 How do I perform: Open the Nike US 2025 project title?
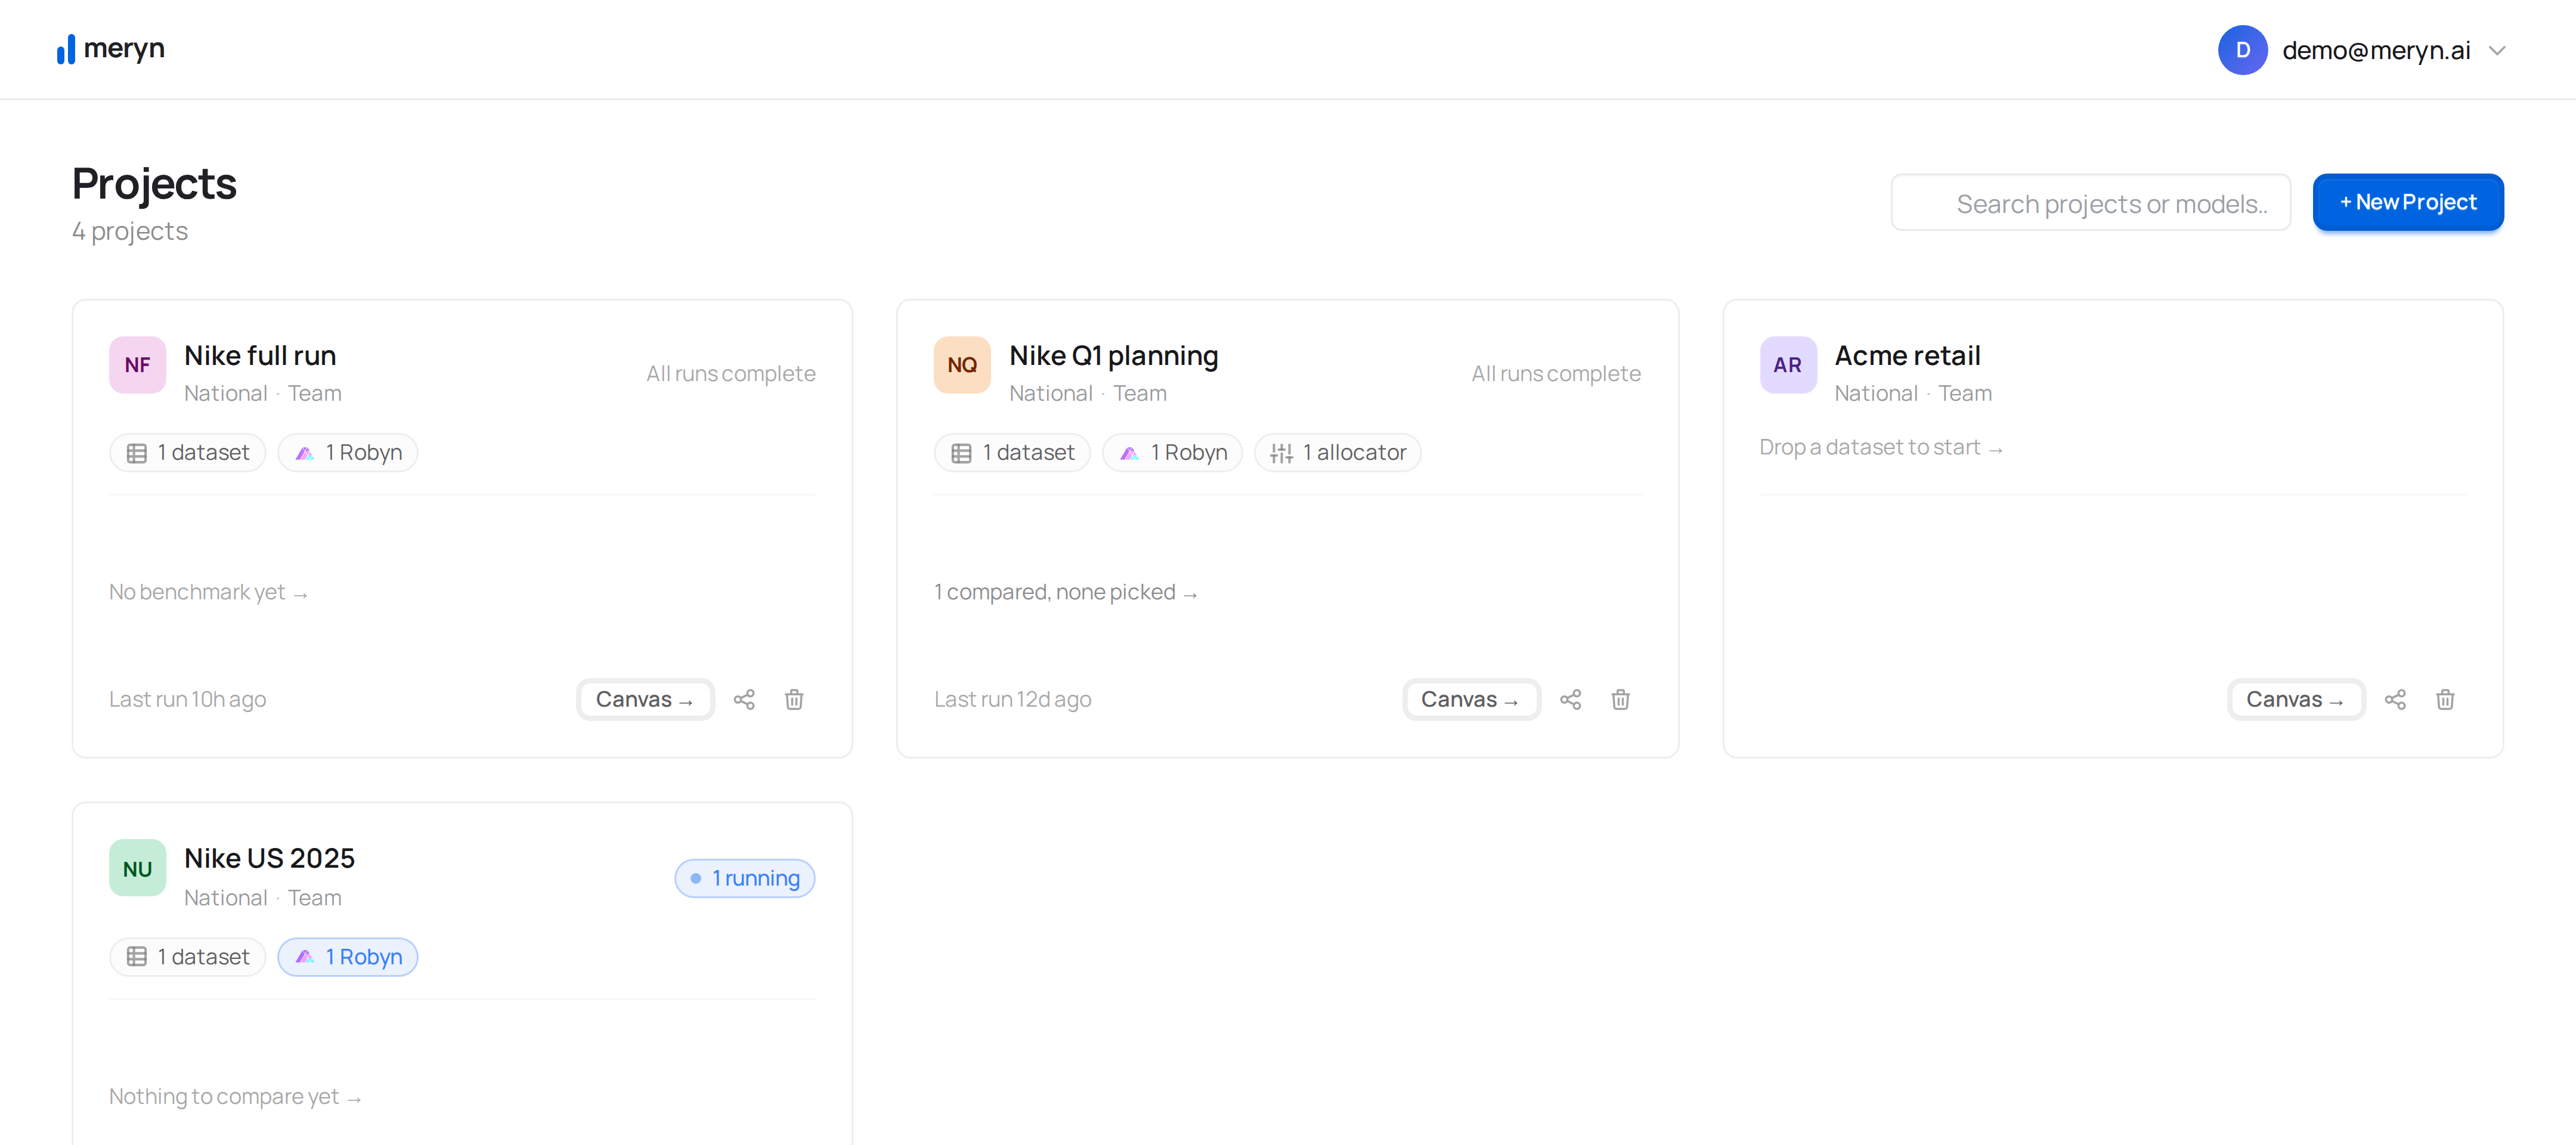tap(269, 858)
